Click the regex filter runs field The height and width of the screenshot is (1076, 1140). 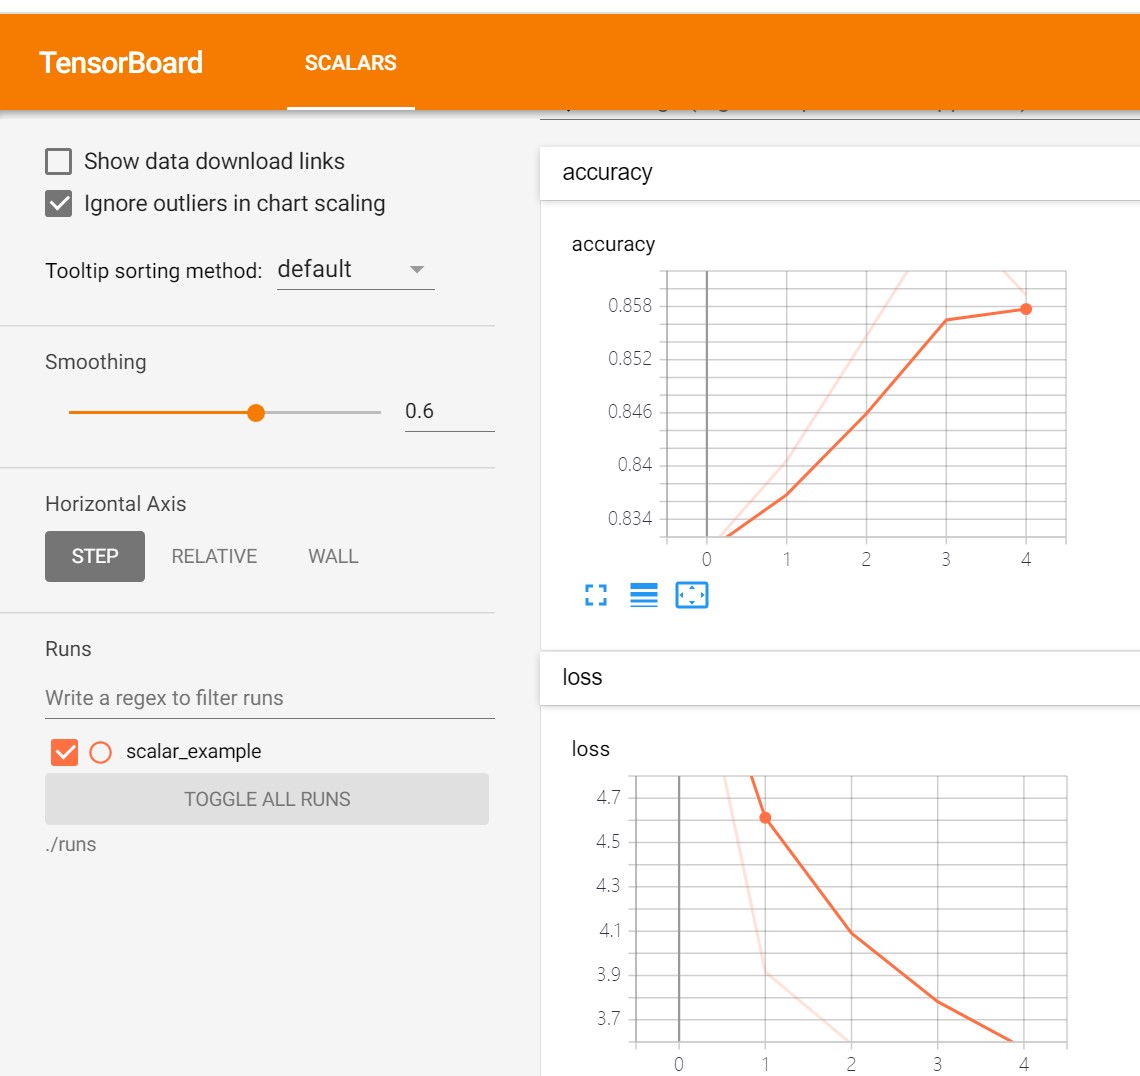(270, 698)
